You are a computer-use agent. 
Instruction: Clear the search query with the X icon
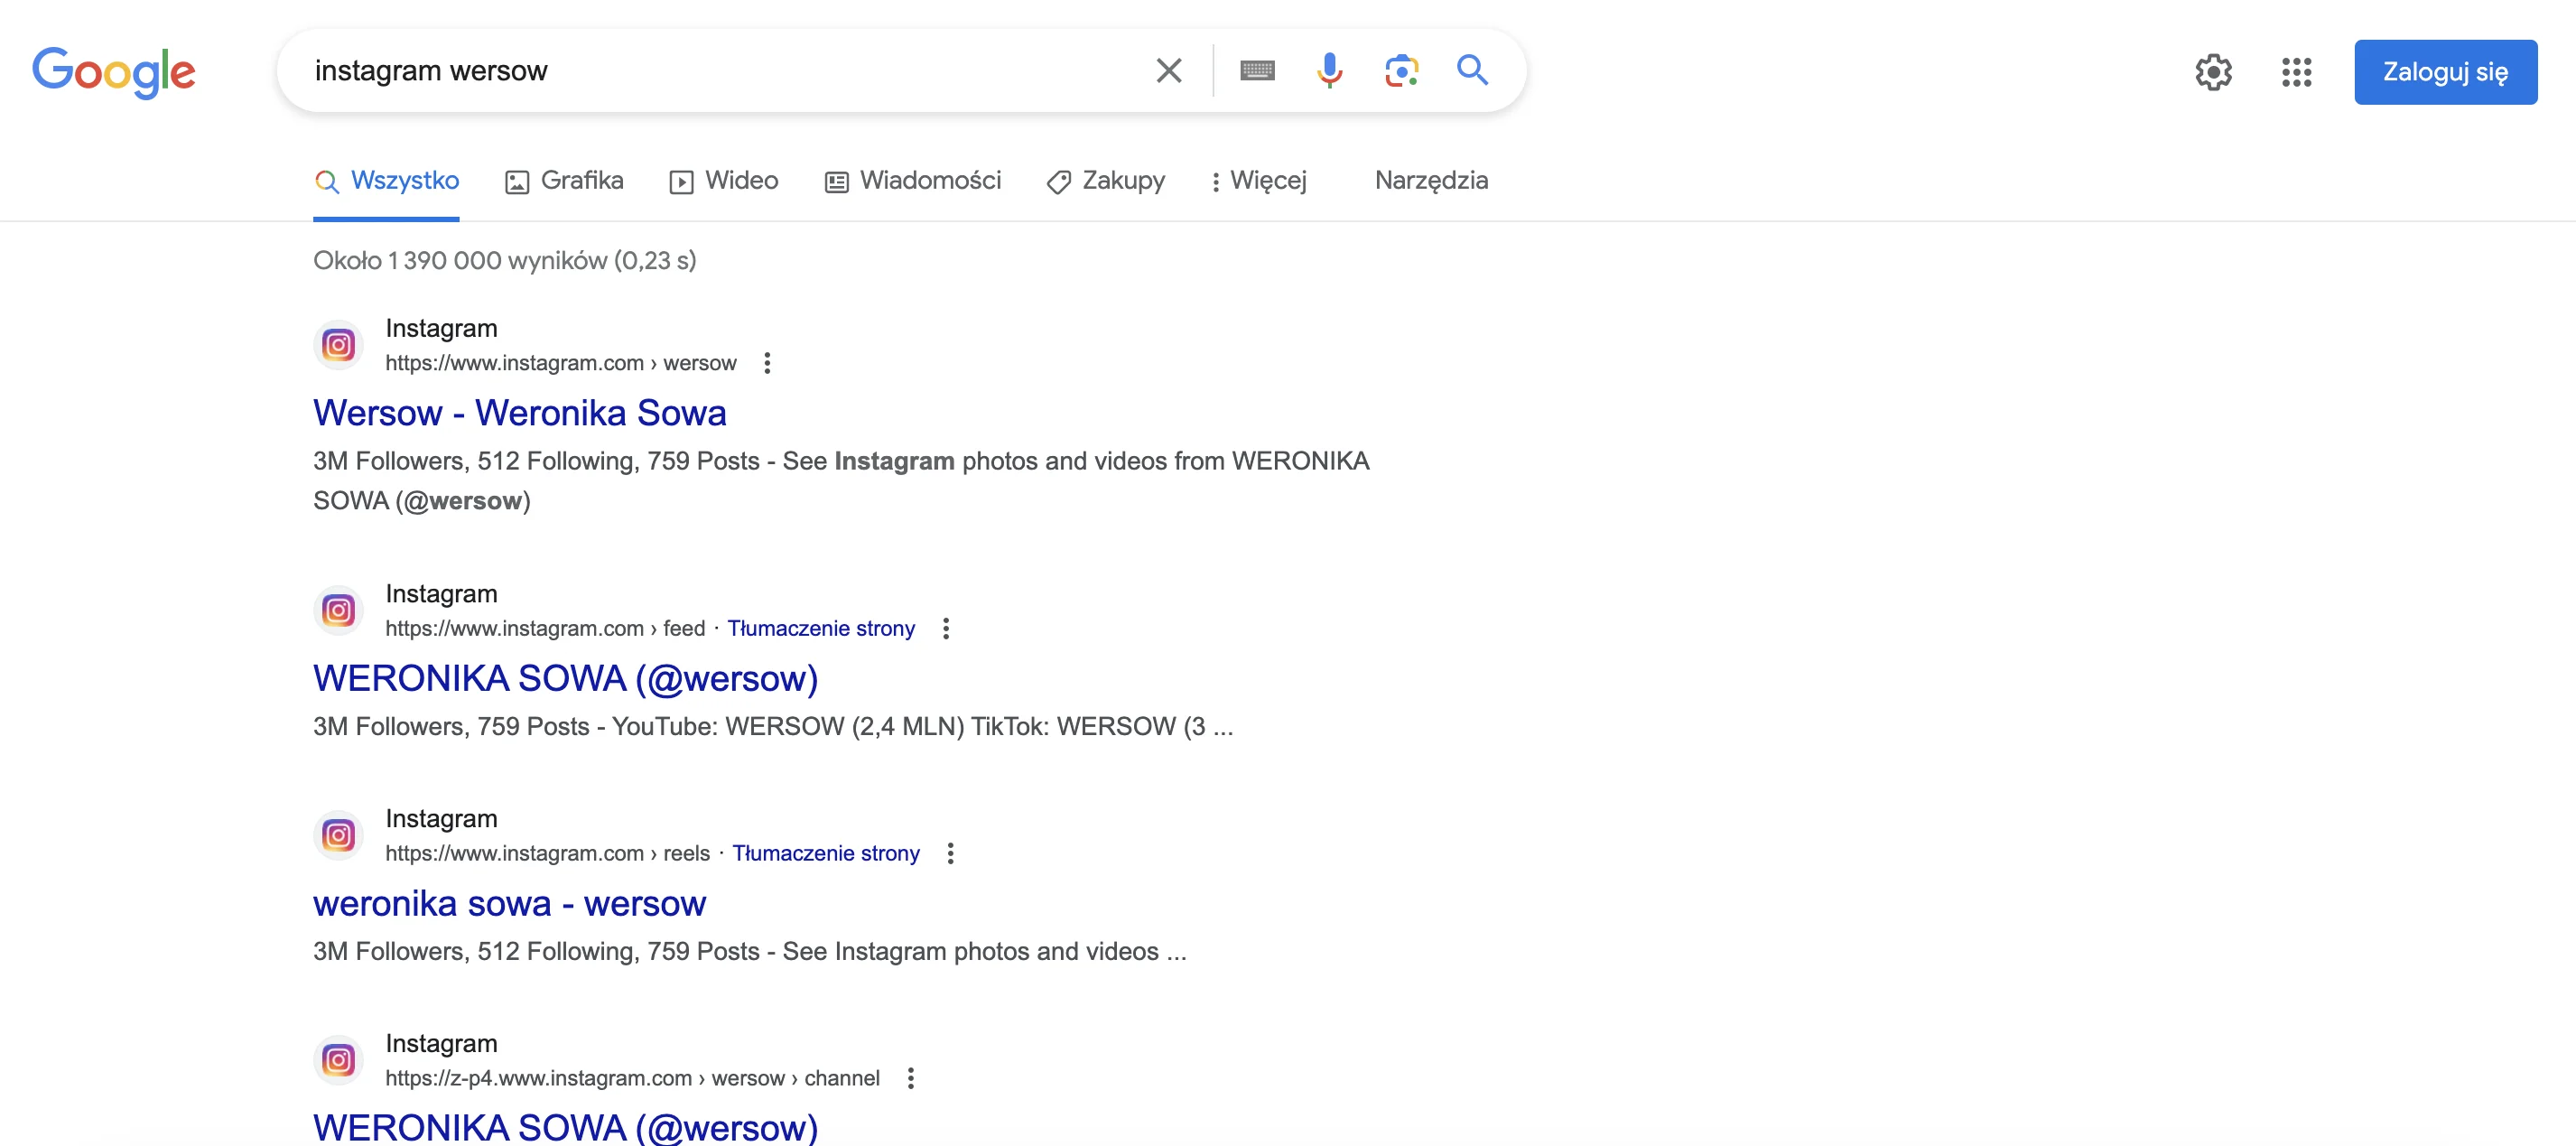click(1168, 71)
